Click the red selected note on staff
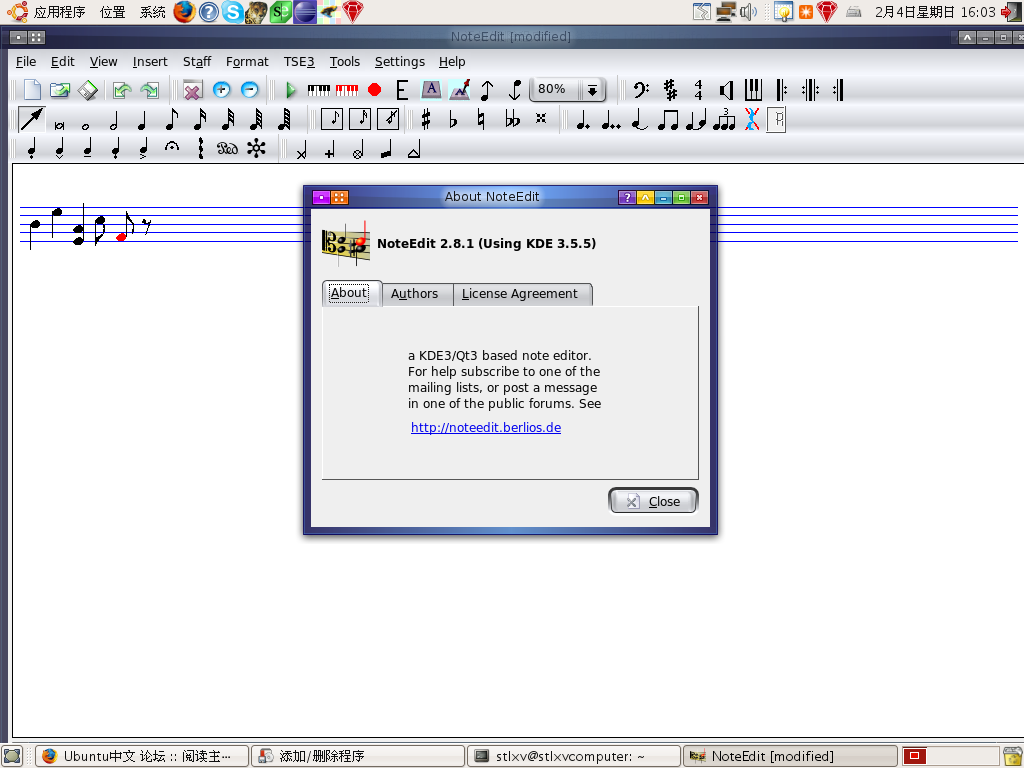Viewport: 1024px width, 768px height. point(121,237)
